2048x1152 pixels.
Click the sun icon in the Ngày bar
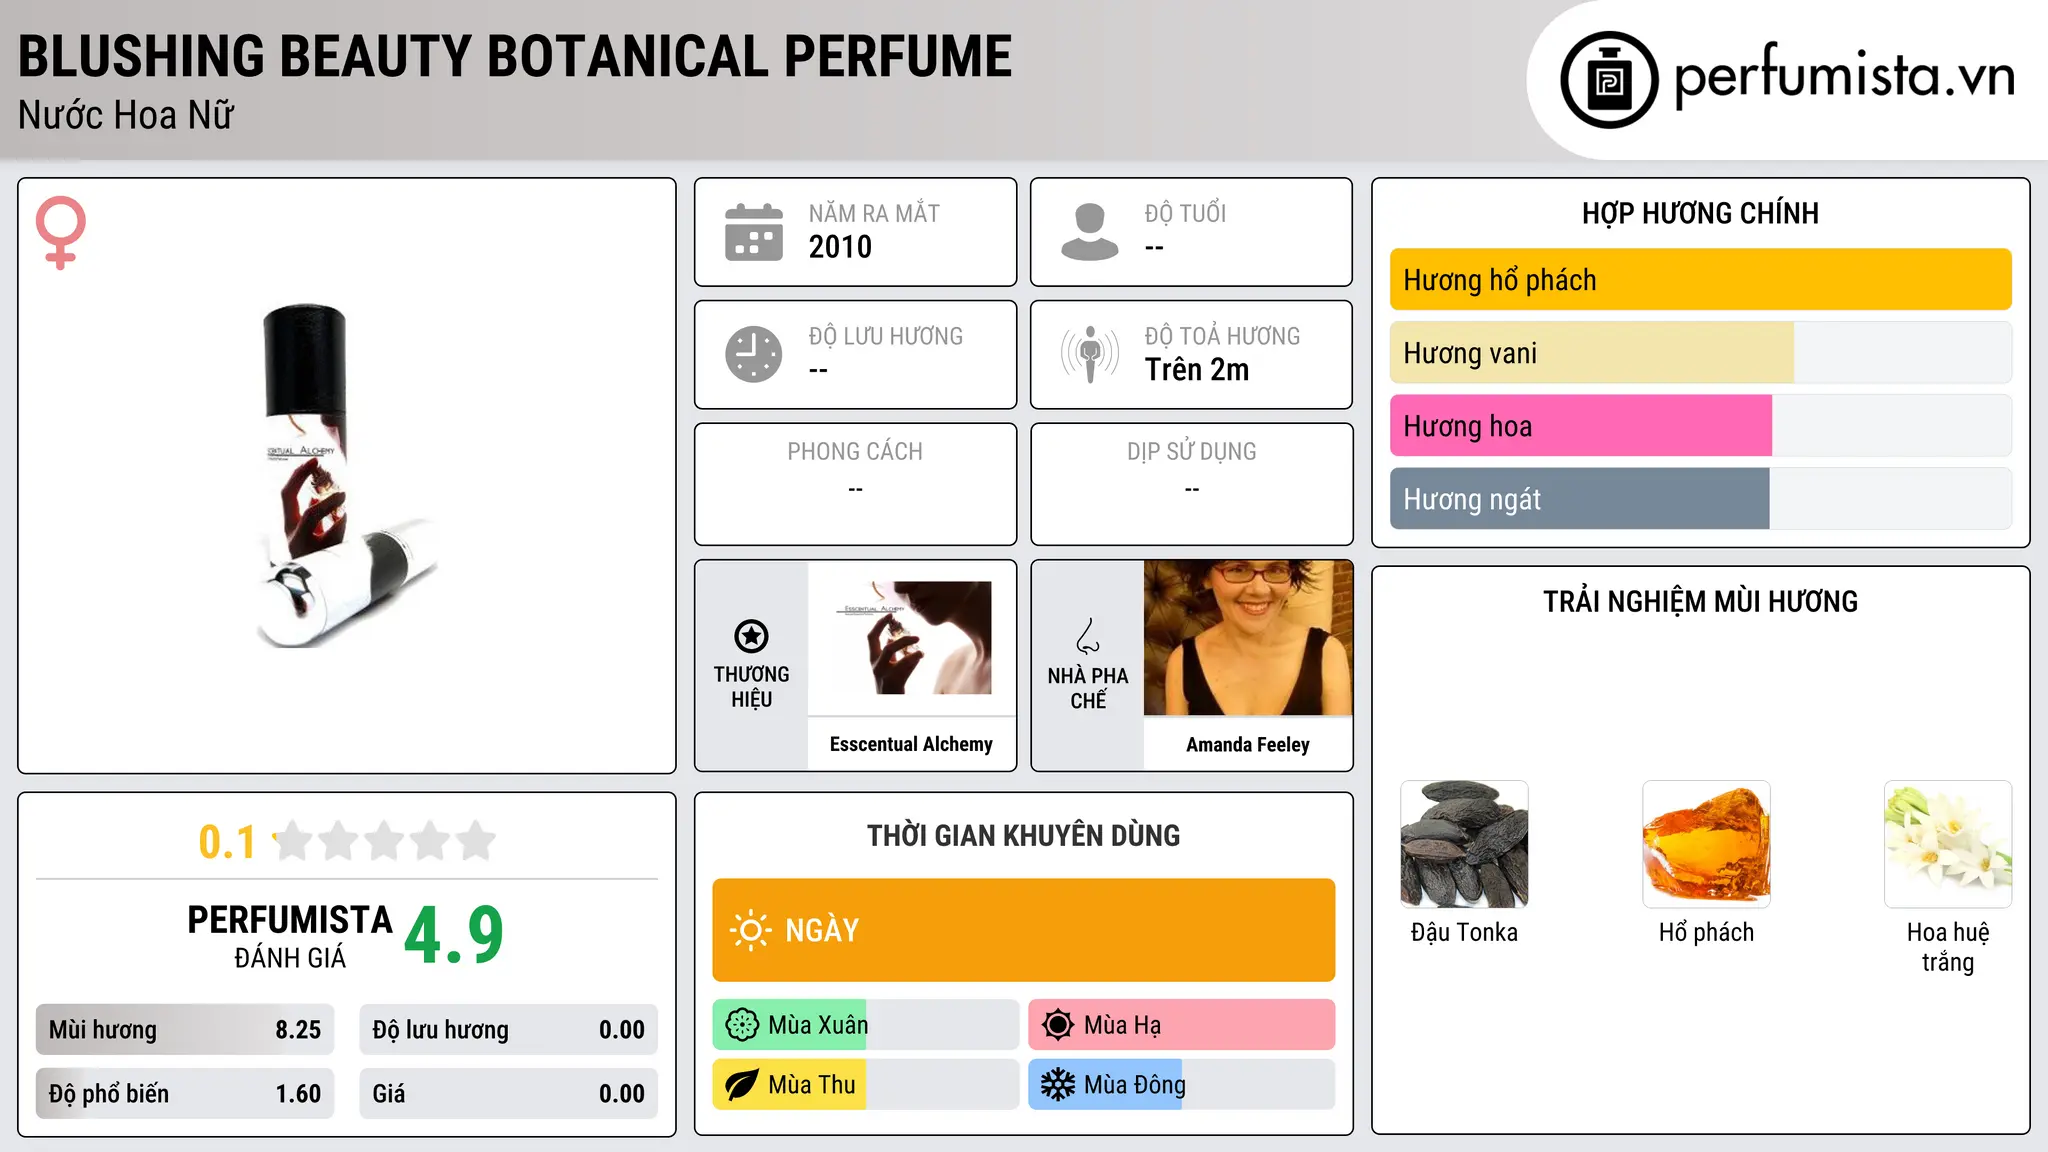click(750, 930)
